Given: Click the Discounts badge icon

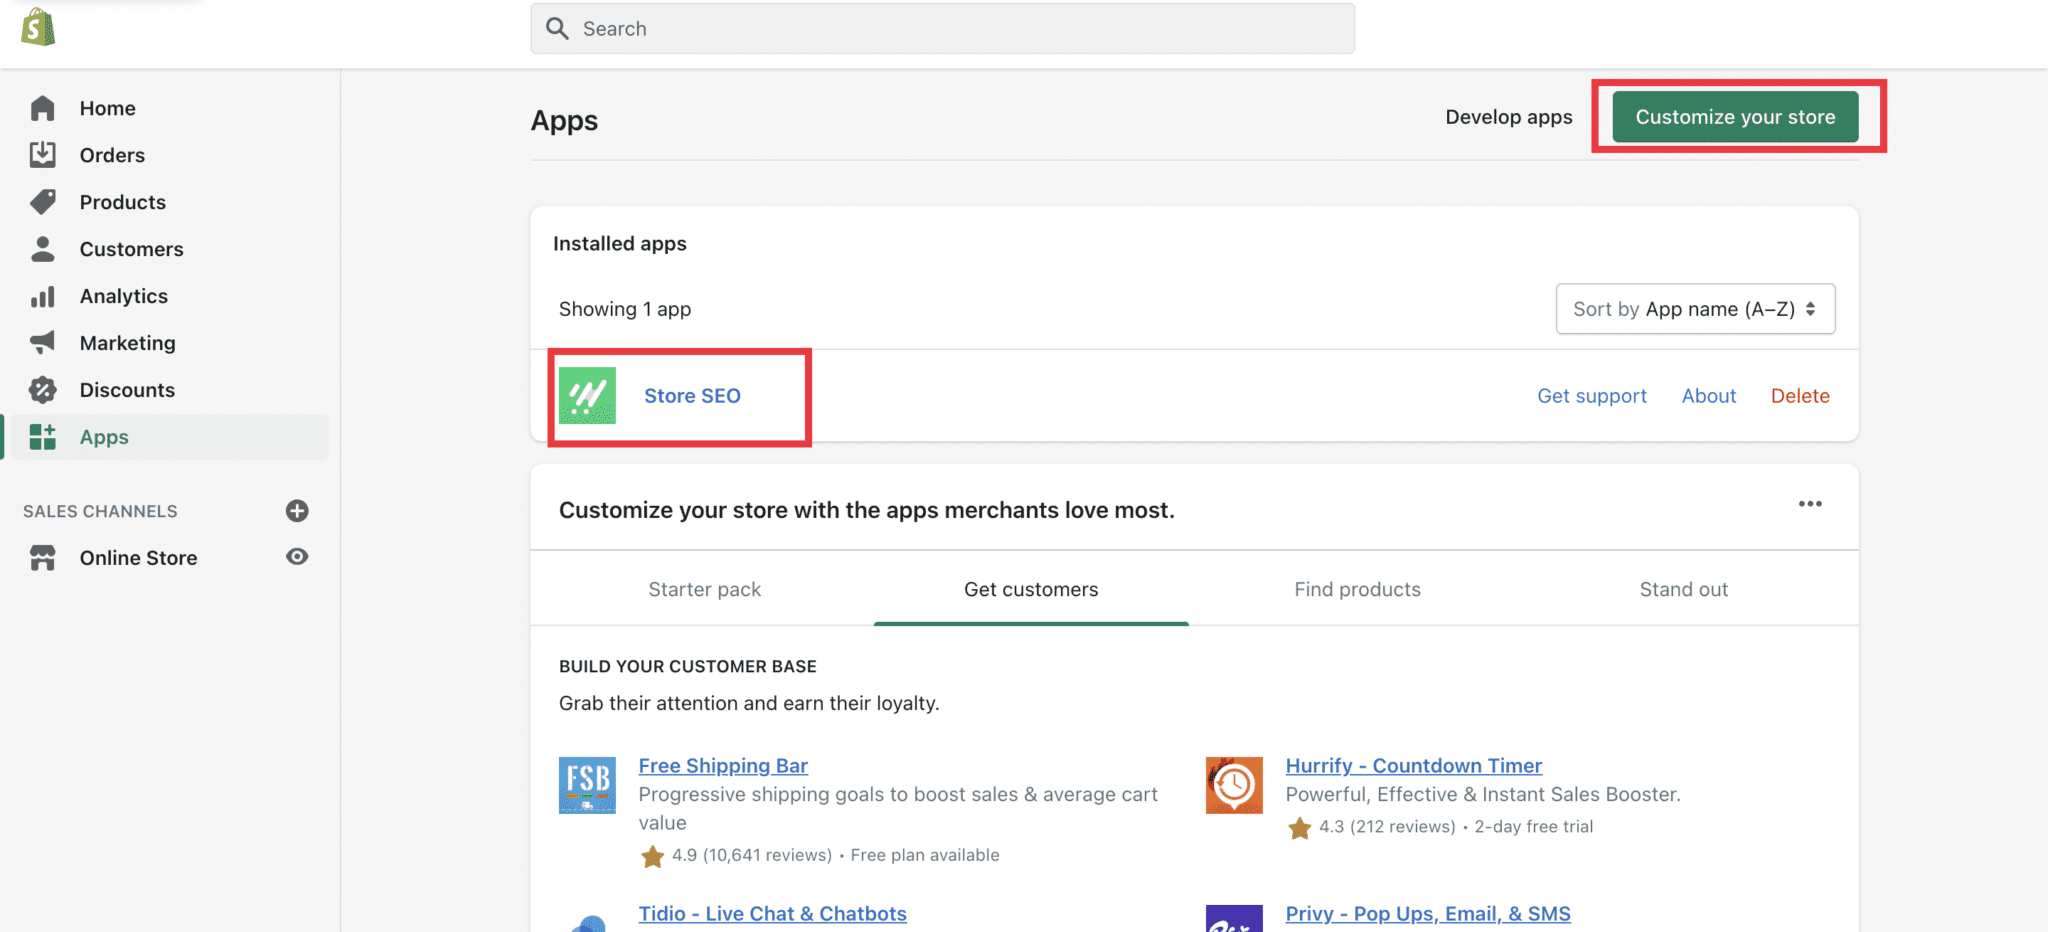Looking at the screenshot, I should [42, 390].
